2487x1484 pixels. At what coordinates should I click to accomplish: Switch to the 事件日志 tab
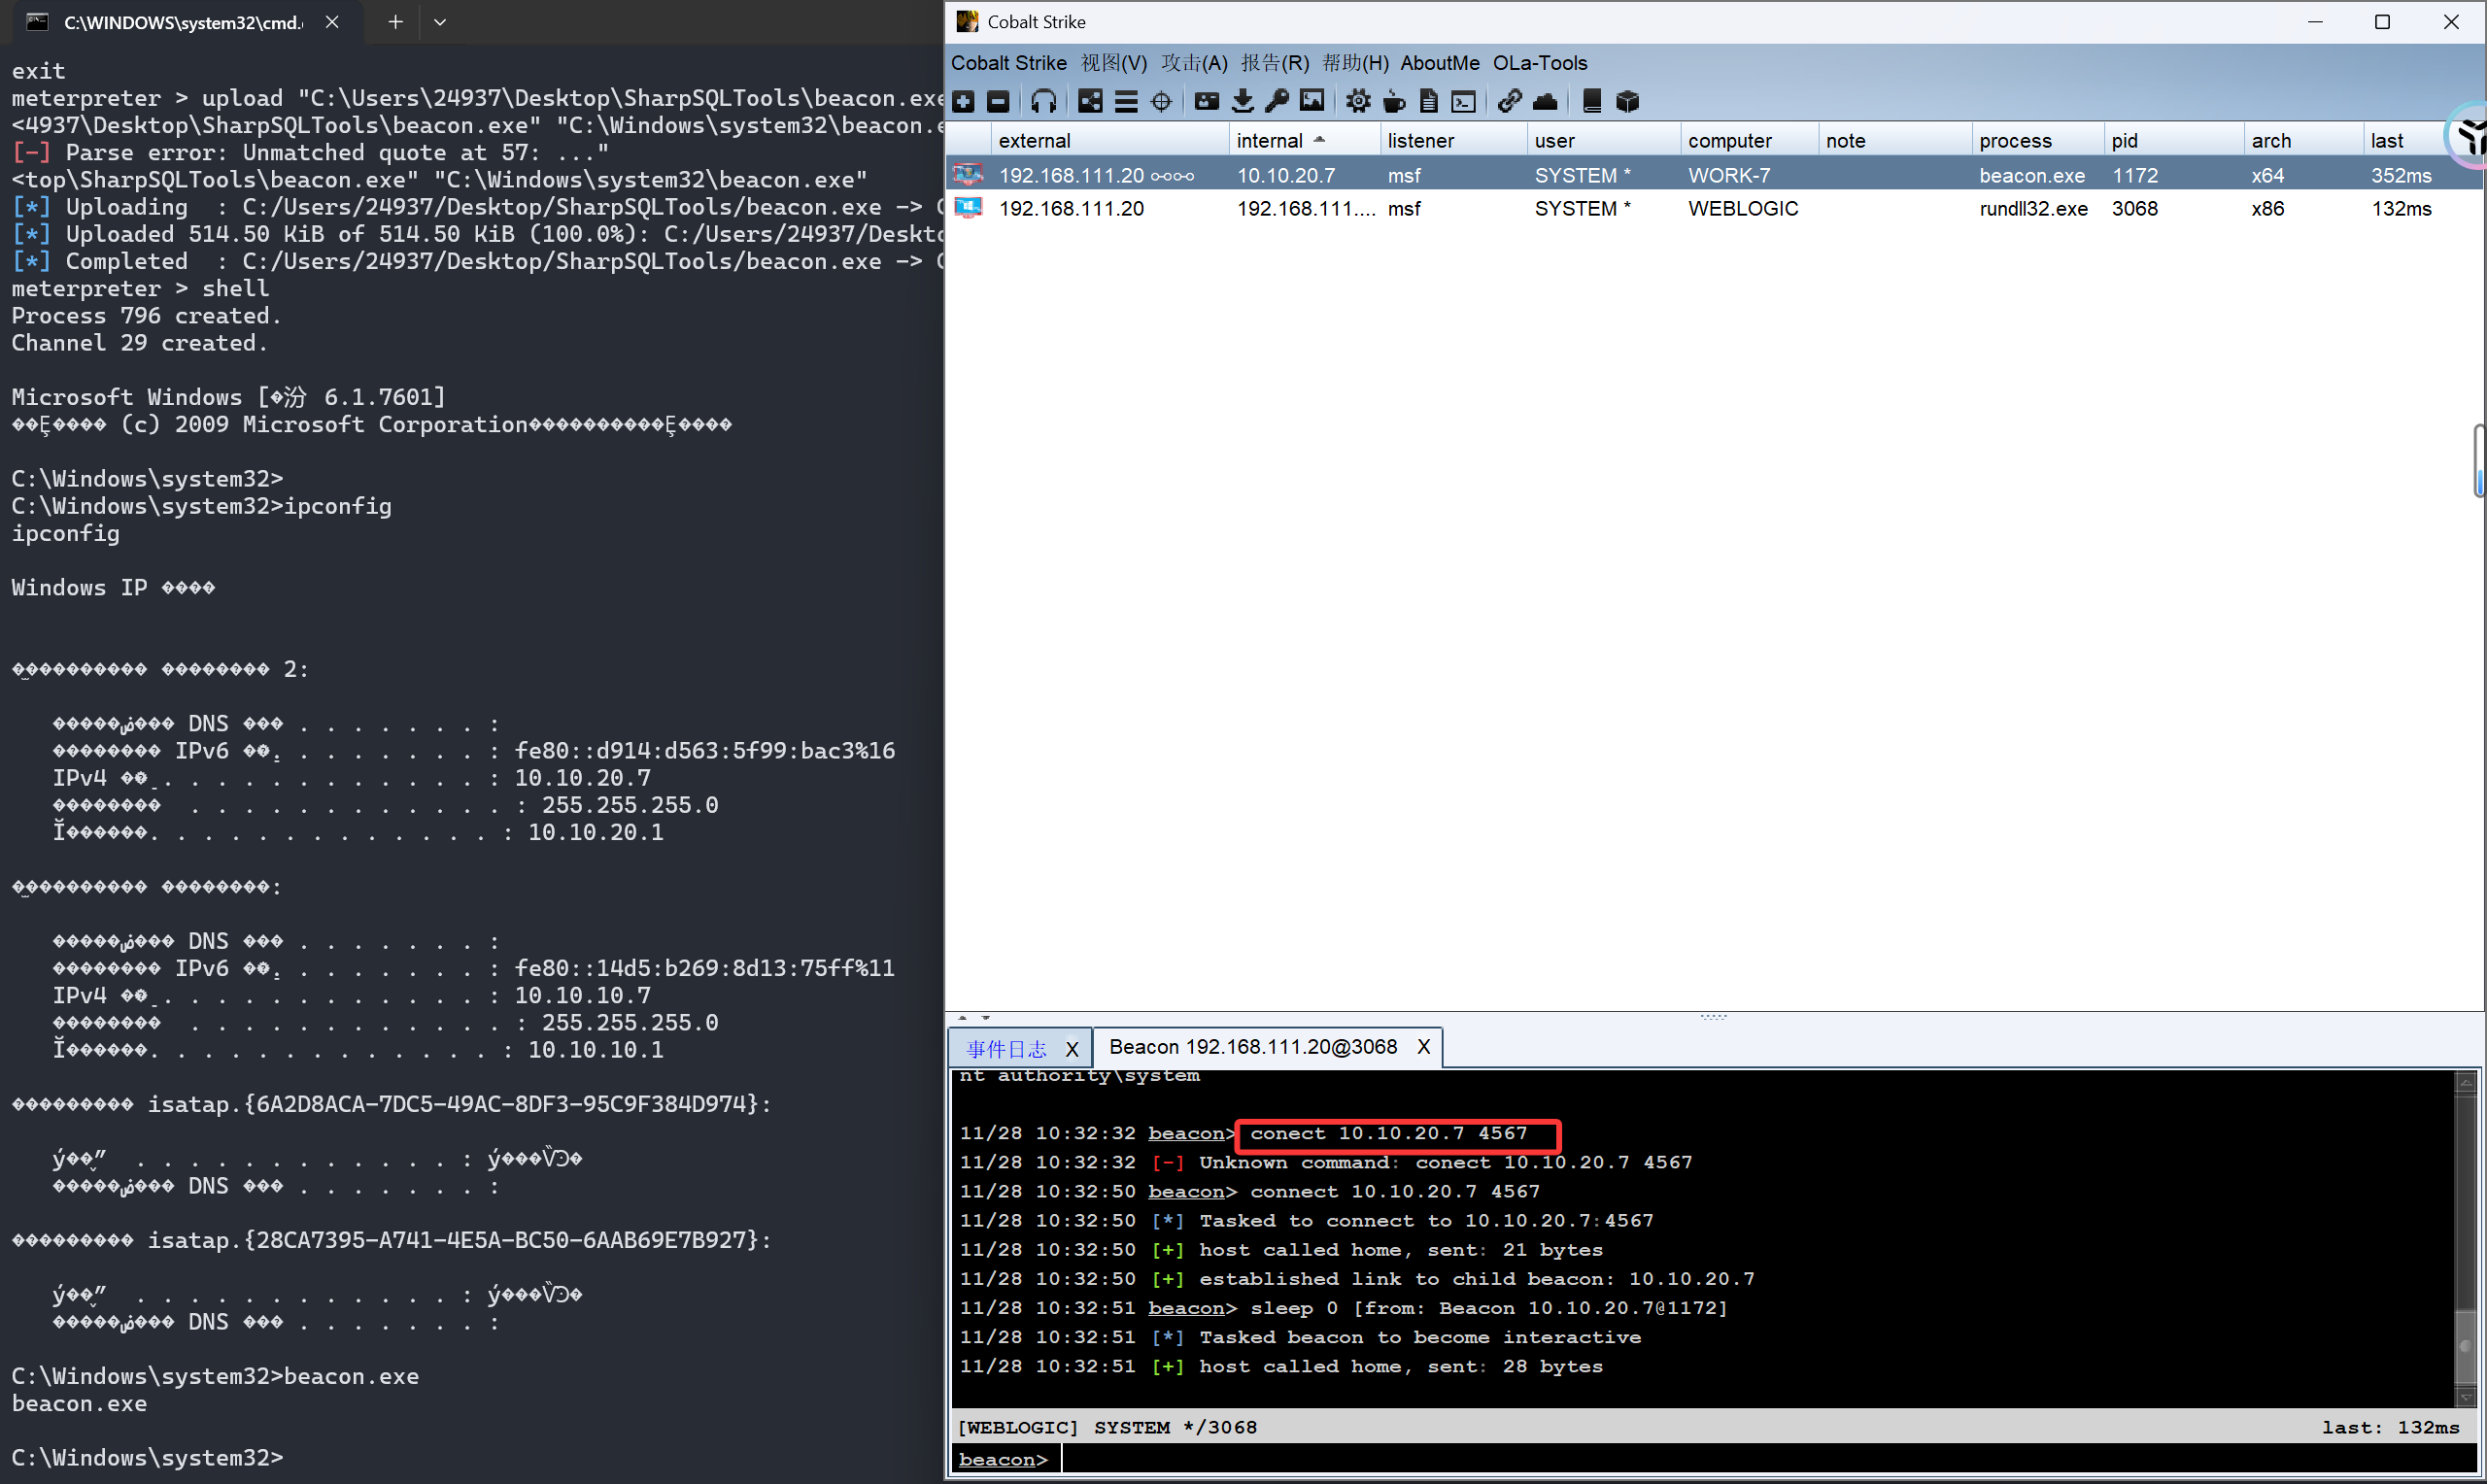[1006, 1048]
